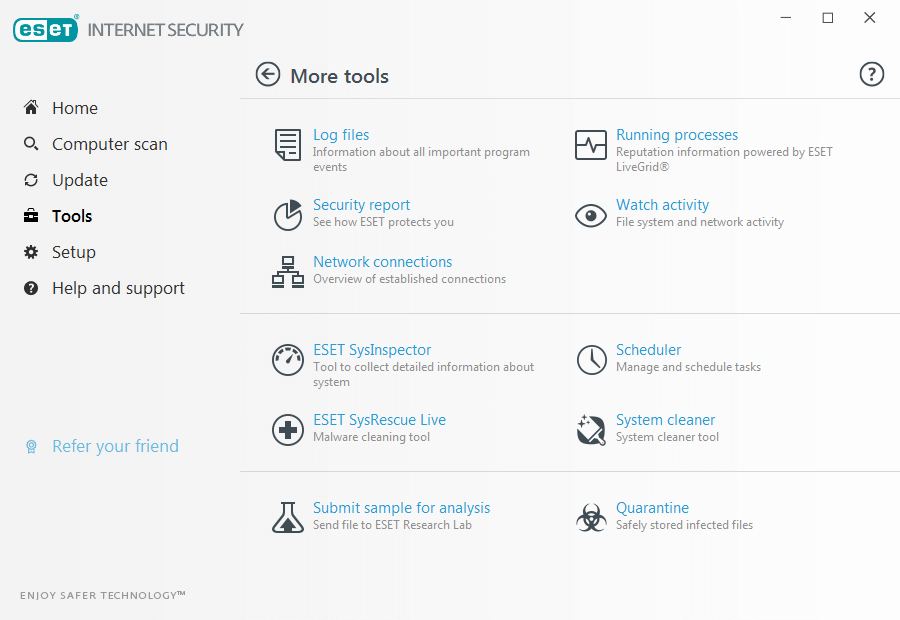Open the Update section
The image size is (900, 620).
pos(80,180)
